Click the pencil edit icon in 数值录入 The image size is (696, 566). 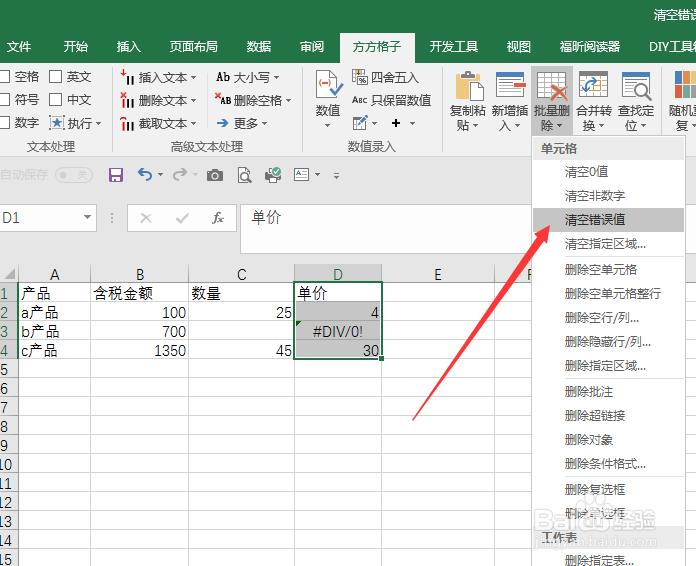[x=360, y=123]
